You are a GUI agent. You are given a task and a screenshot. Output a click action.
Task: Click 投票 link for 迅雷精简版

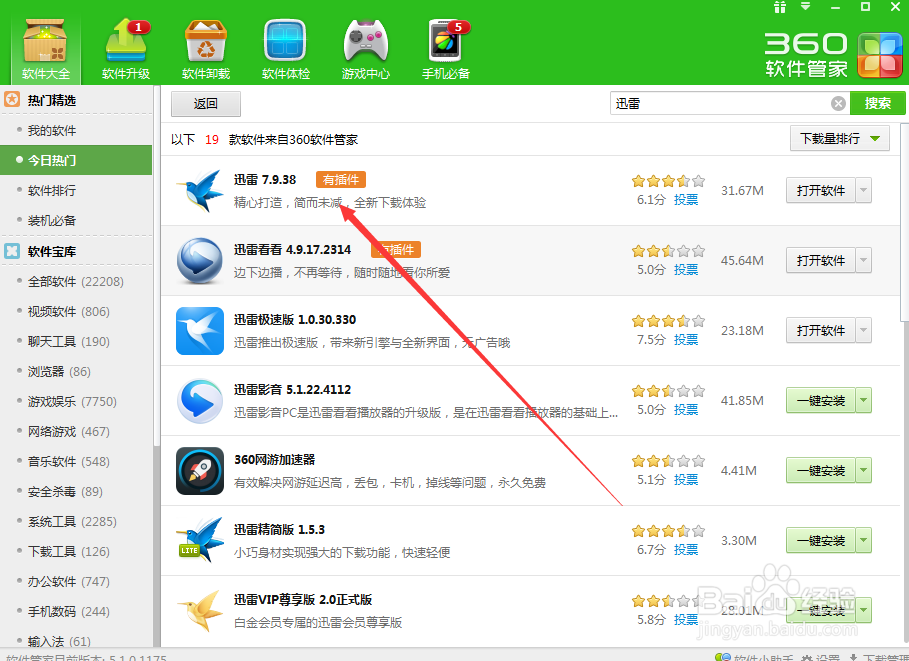686,550
